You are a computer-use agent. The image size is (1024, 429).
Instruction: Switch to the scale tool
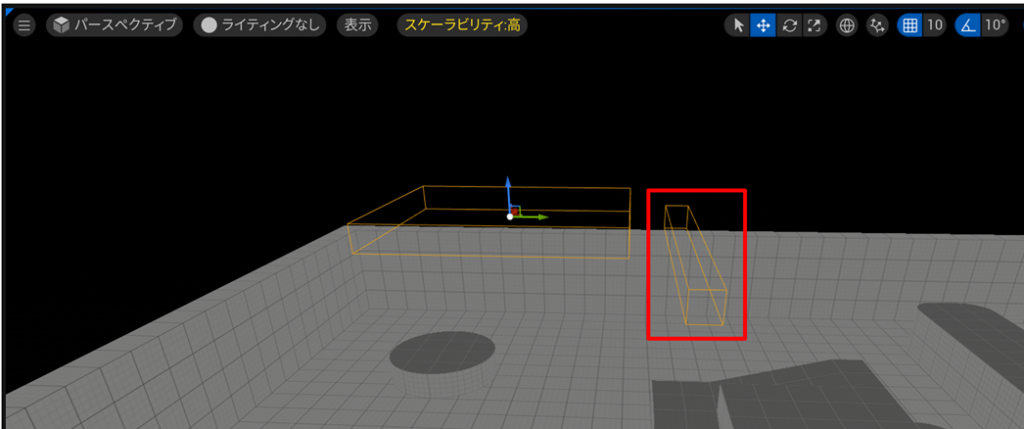814,25
